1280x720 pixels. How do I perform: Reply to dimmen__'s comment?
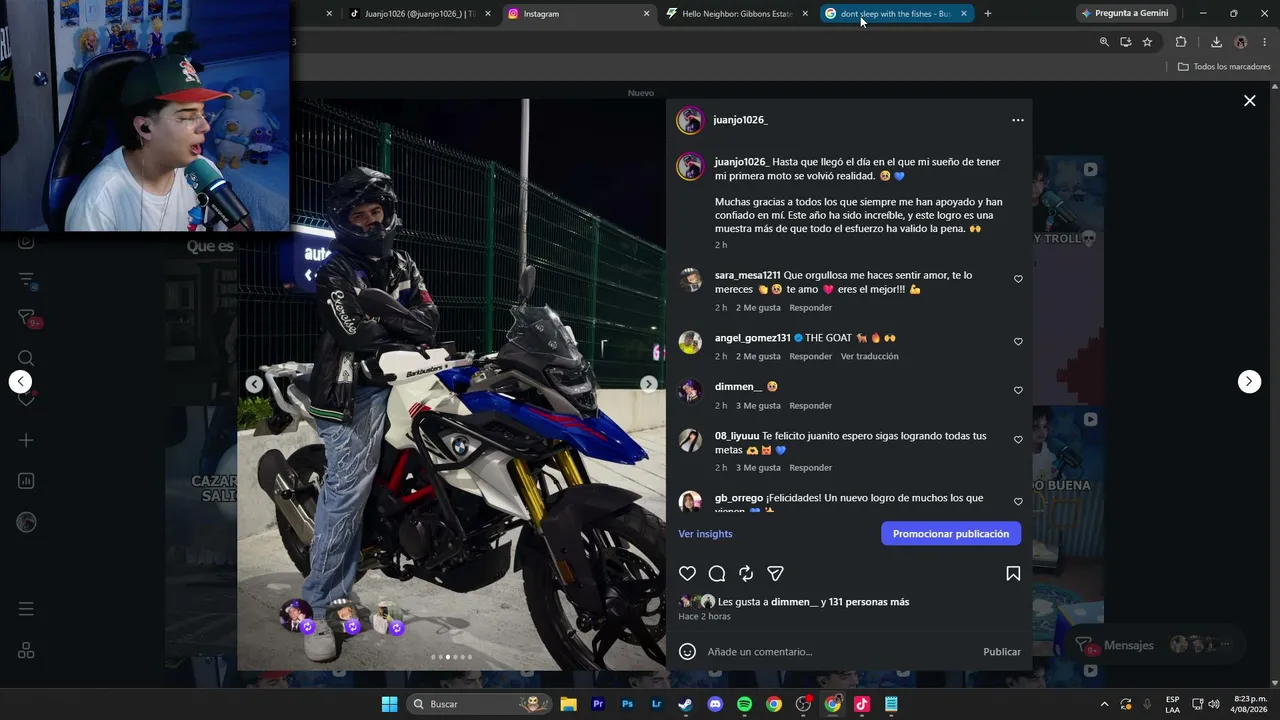point(810,406)
